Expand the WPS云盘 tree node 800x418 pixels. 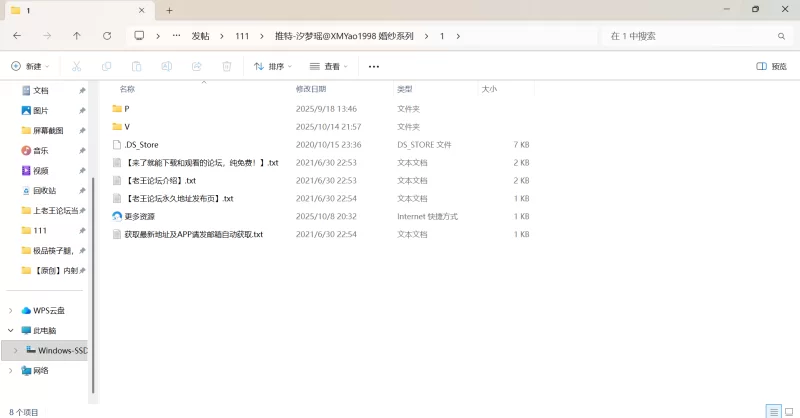pos(11,310)
